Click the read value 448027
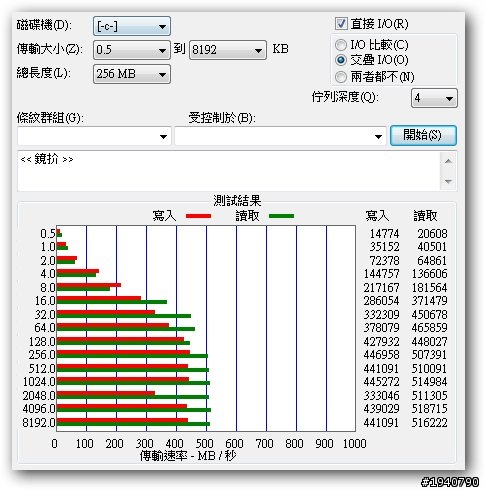The height and width of the screenshot is (490, 485). point(429,342)
